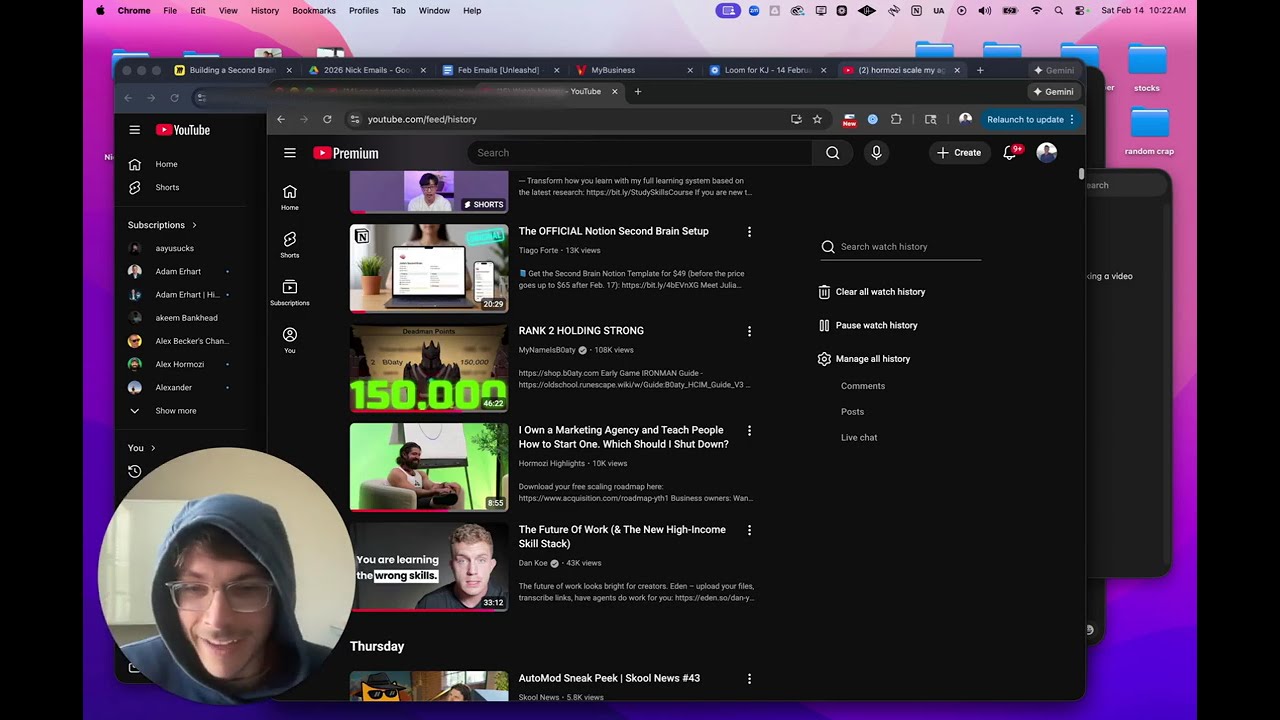The width and height of the screenshot is (1280, 720).
Task: Open Alex Hormozi subscription in back window
Action: (x=179, y=364)
